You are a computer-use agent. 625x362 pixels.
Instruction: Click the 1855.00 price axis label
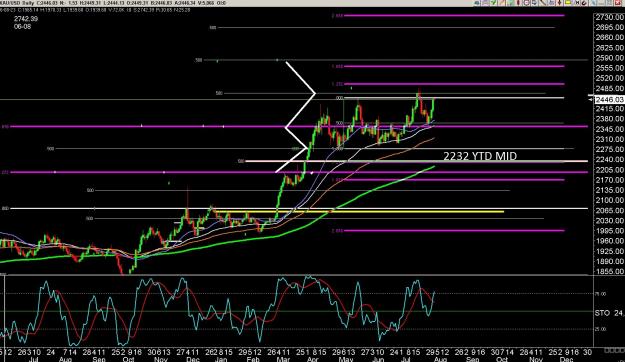(609, 271)
